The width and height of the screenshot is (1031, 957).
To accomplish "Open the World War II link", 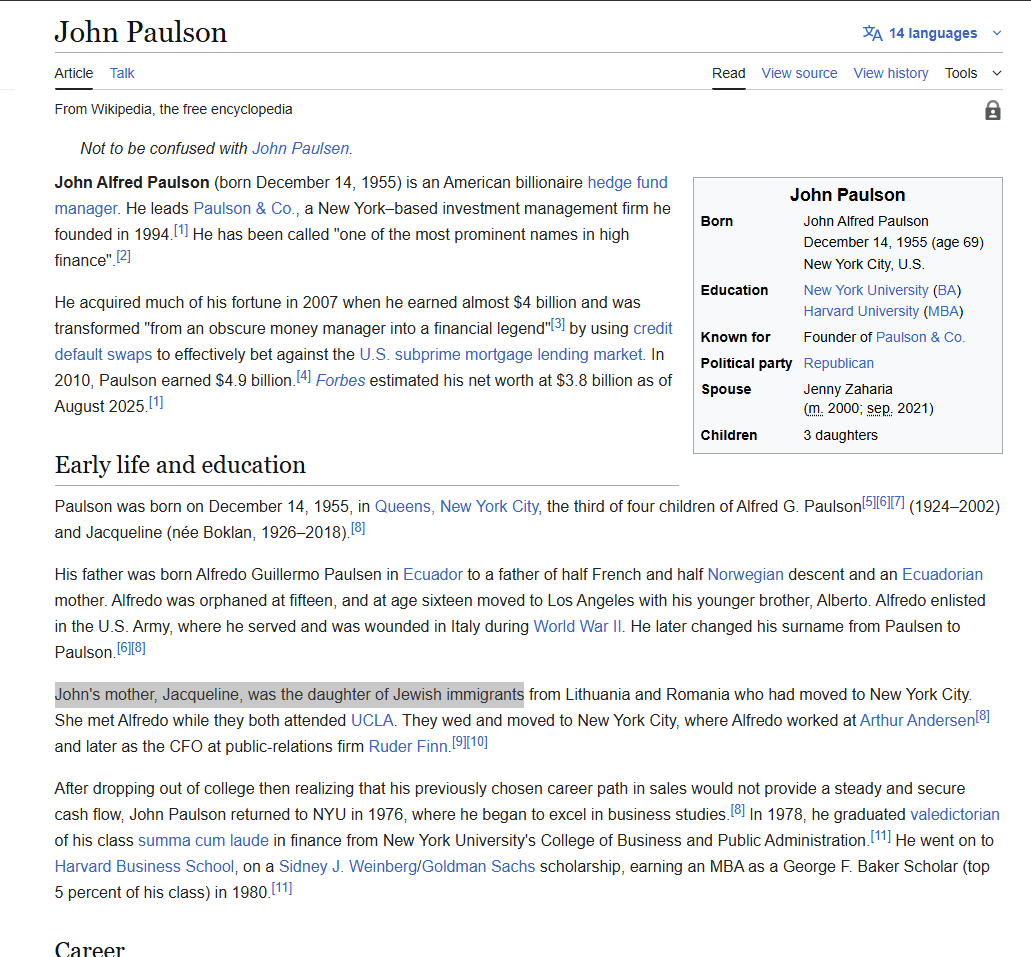I will point(577,626).
